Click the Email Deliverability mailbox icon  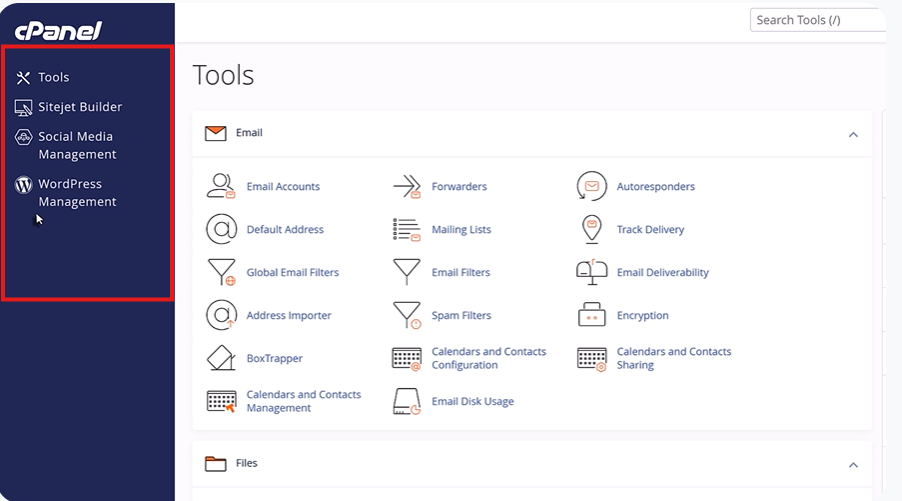tap(592, 272)
